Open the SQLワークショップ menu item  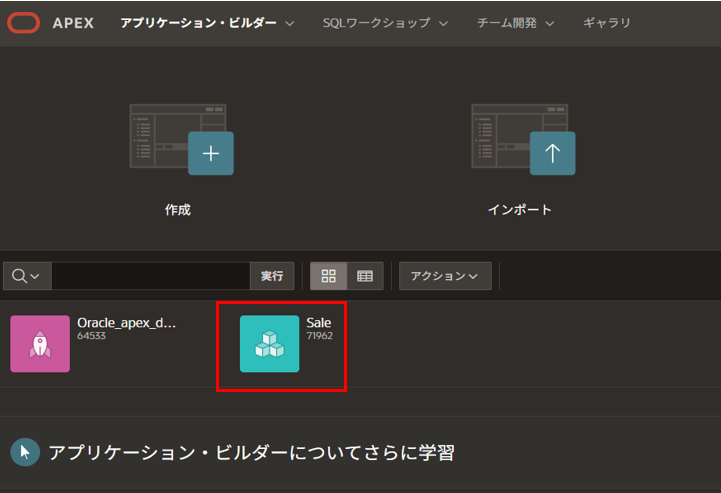click(376, 22)
